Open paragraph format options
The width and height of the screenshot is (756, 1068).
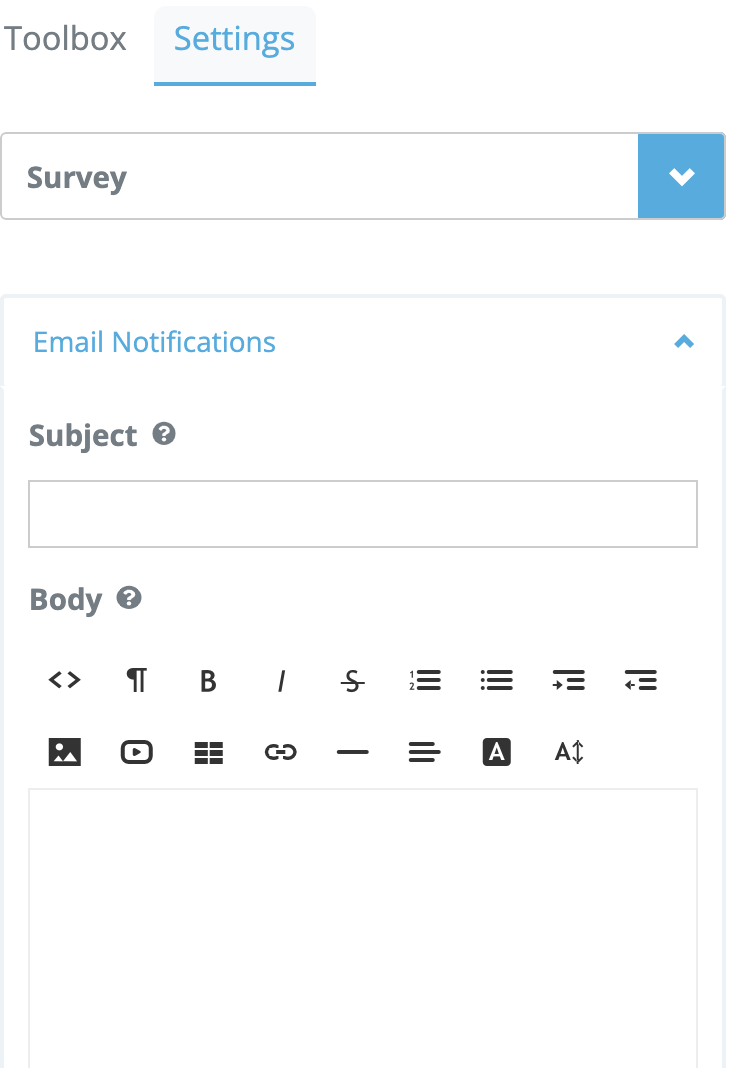point(137,681)
